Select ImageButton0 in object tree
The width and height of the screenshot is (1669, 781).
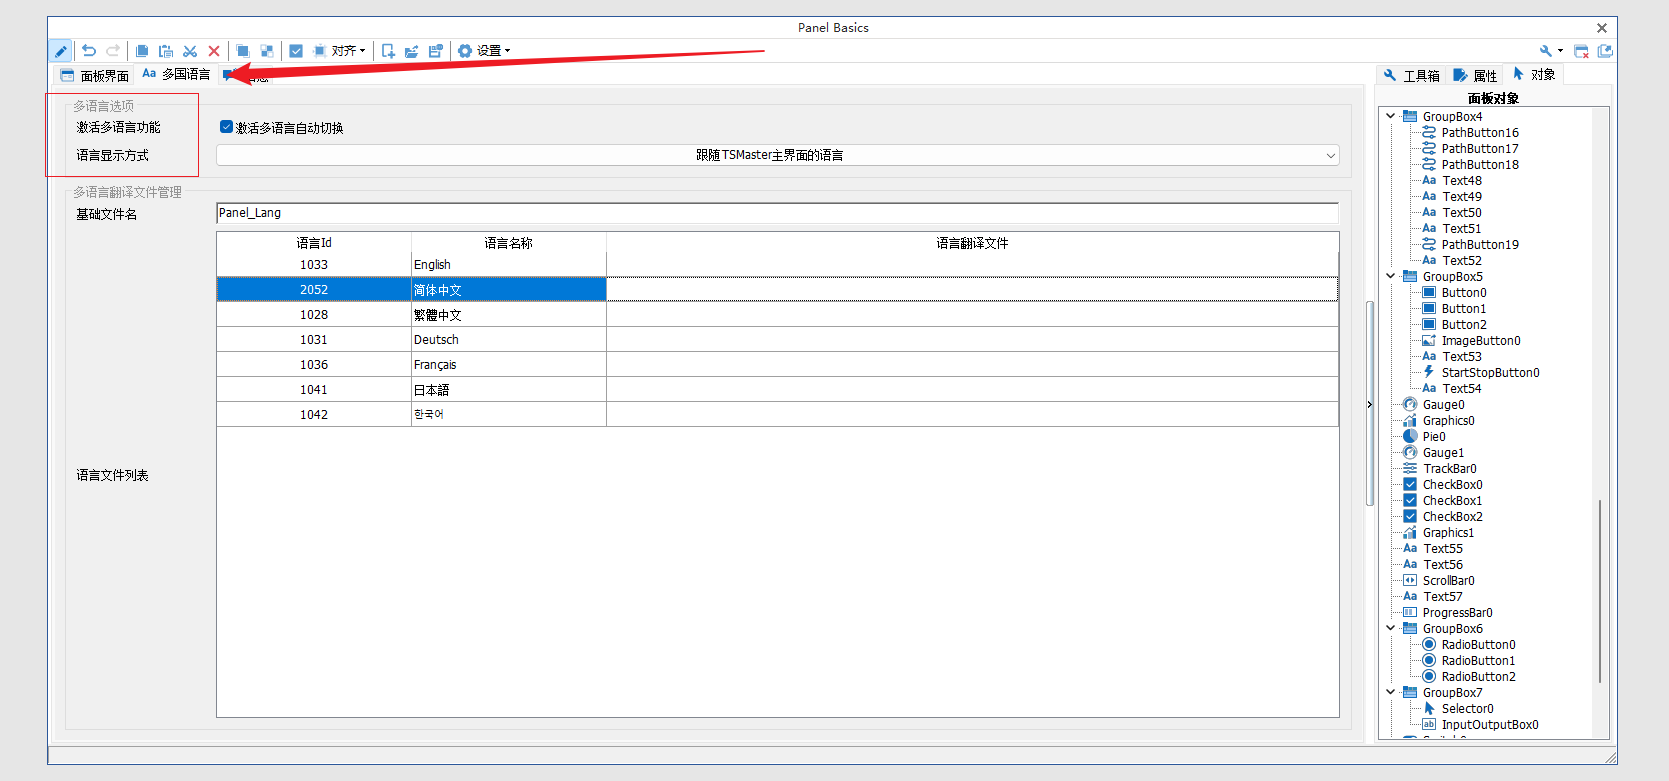pos(1480,341)
